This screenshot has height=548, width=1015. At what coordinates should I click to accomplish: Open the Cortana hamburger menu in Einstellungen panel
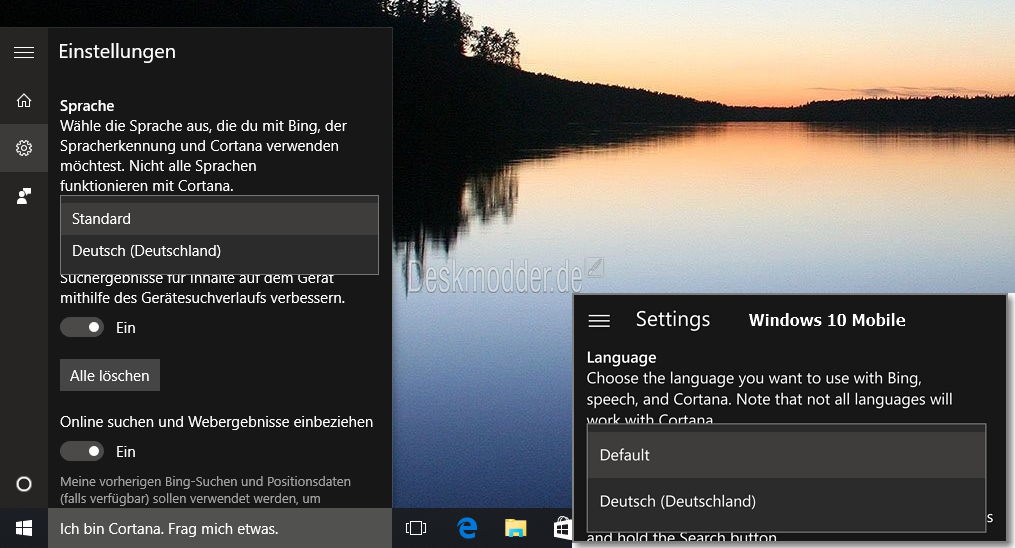click(24, 52)
